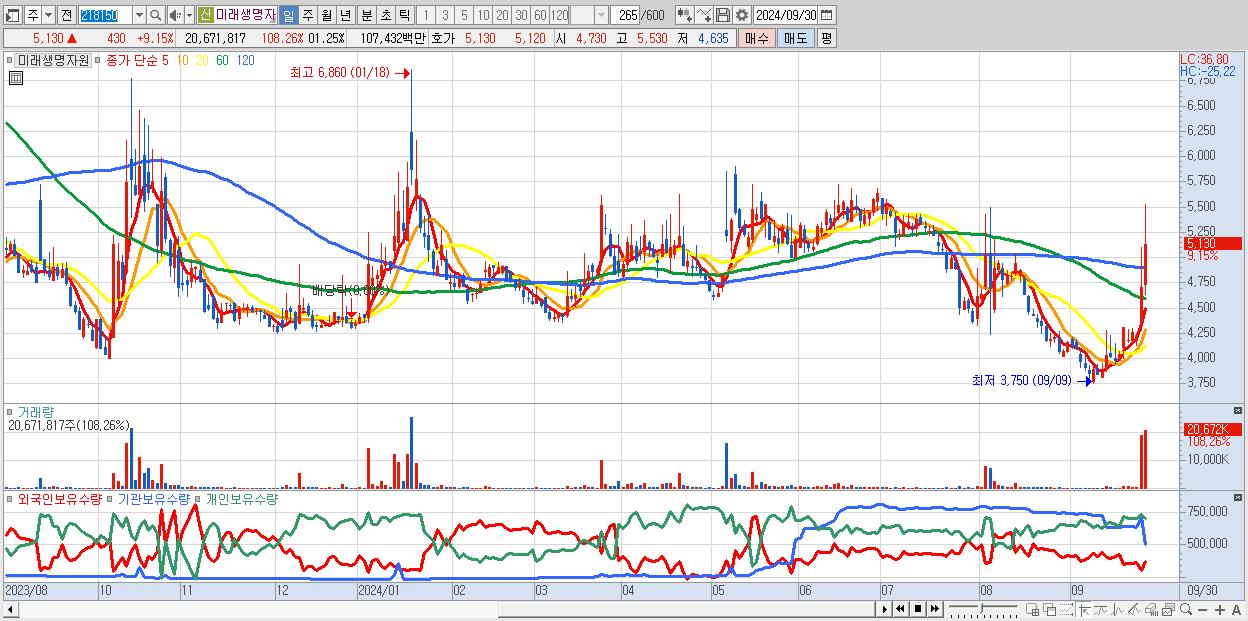Click the add line indicator icon
The image size is (1248, 621).
tap(704, 15)
